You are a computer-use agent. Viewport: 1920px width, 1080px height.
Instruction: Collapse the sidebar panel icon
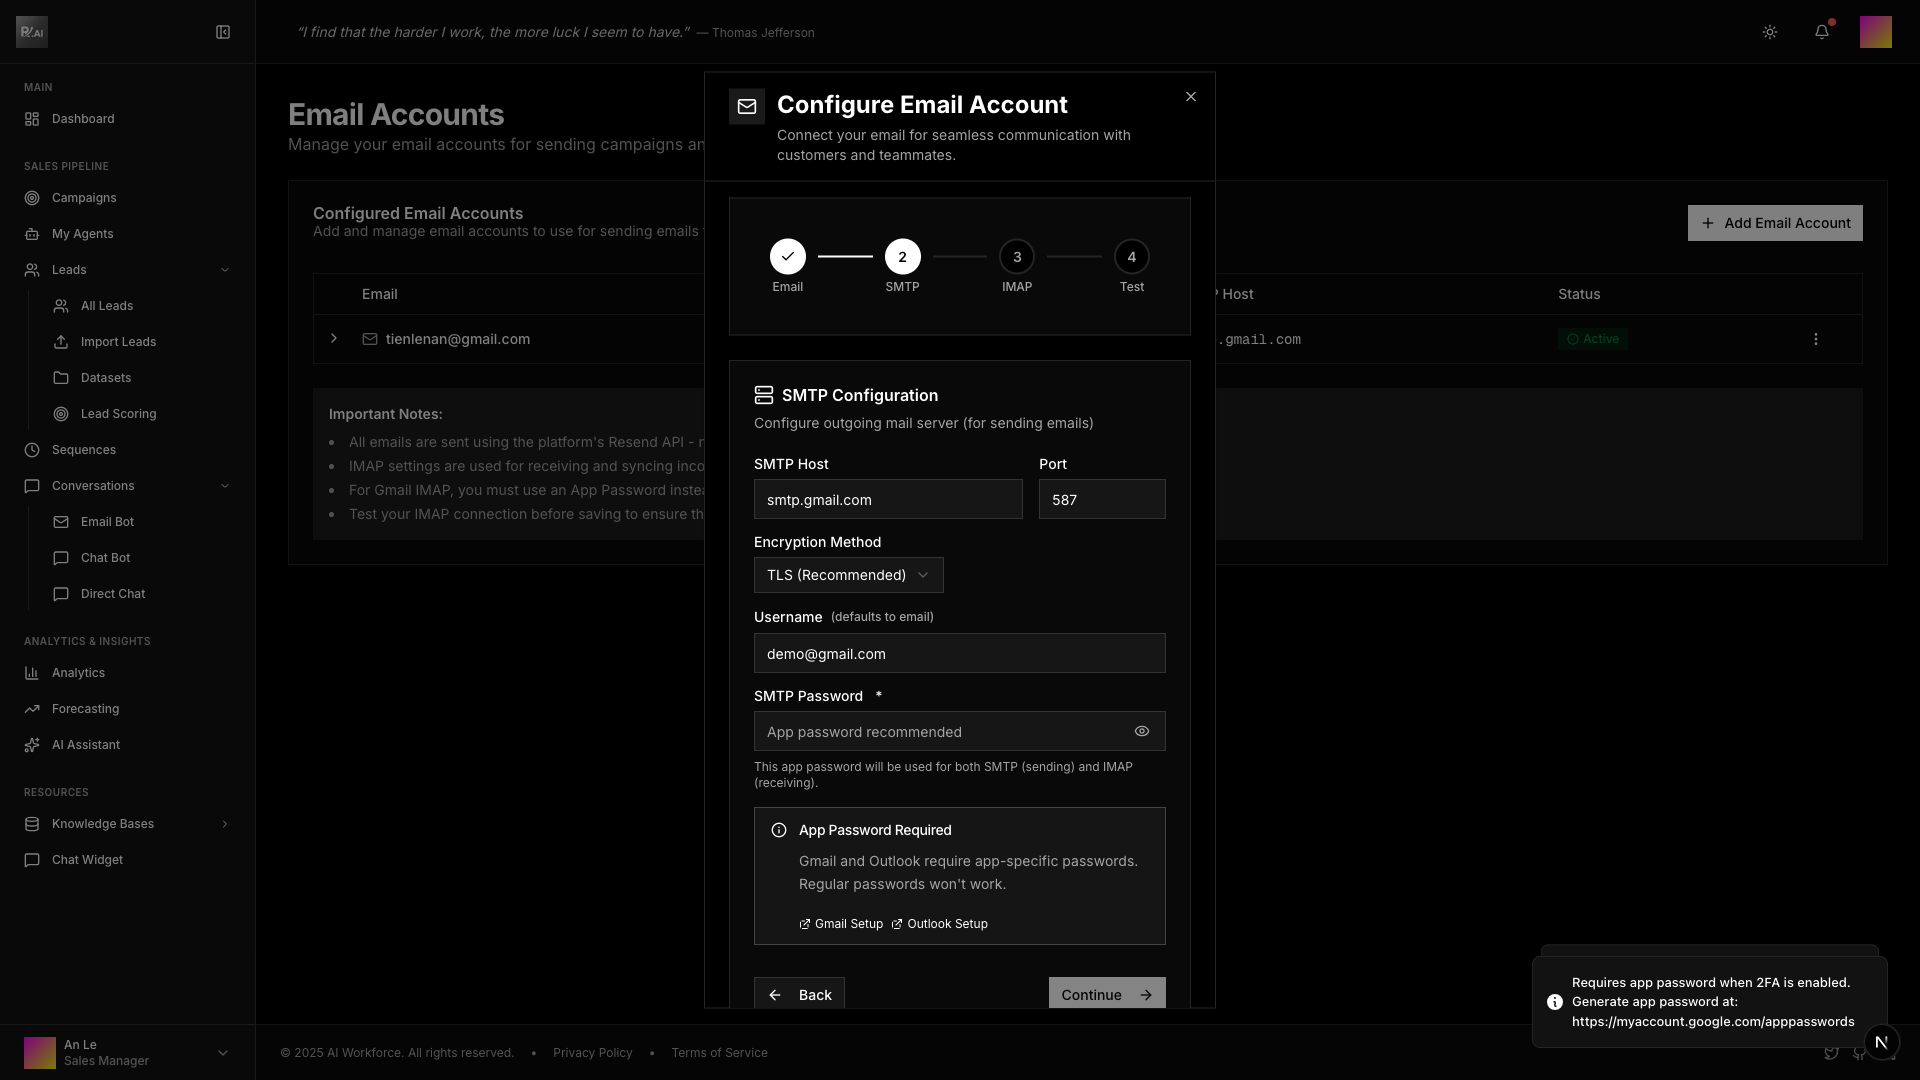pos(223,32)
